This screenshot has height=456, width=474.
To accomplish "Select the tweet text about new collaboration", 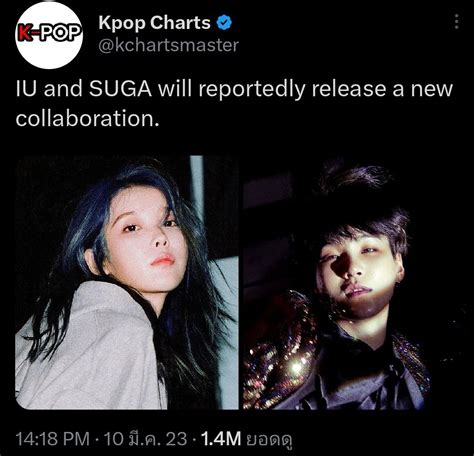I will [234, 104].
